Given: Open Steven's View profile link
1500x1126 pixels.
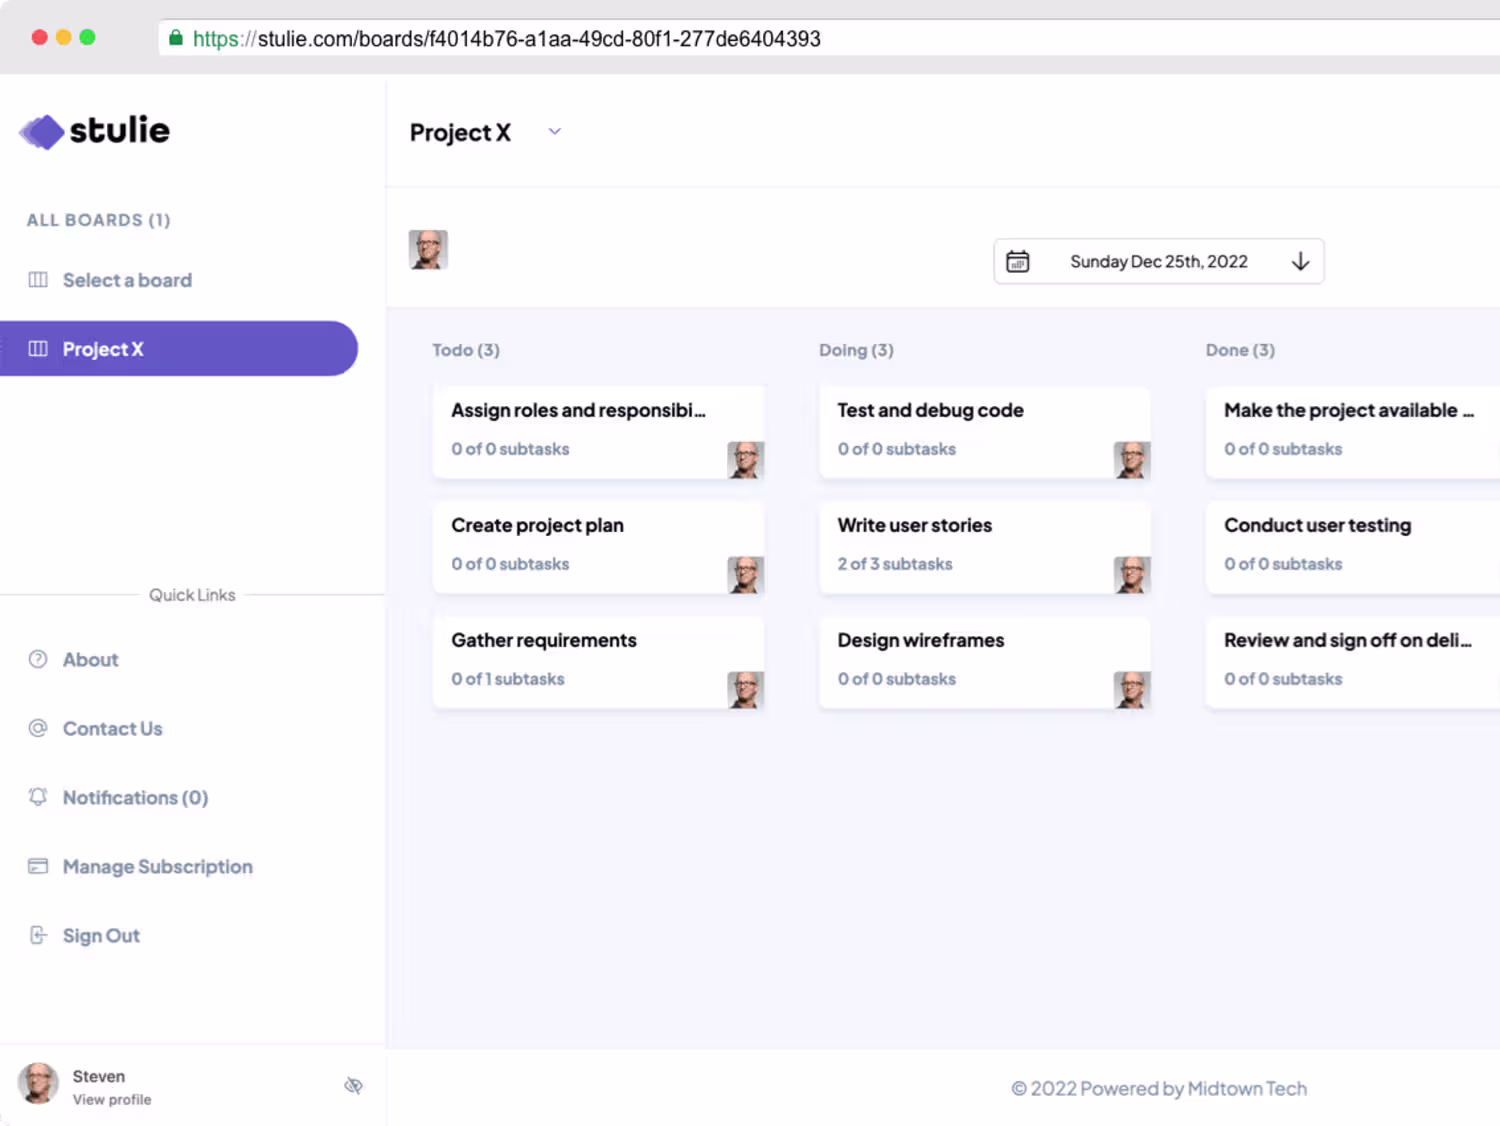Looking at the screenshot, I should click(x=112, y=1099).
